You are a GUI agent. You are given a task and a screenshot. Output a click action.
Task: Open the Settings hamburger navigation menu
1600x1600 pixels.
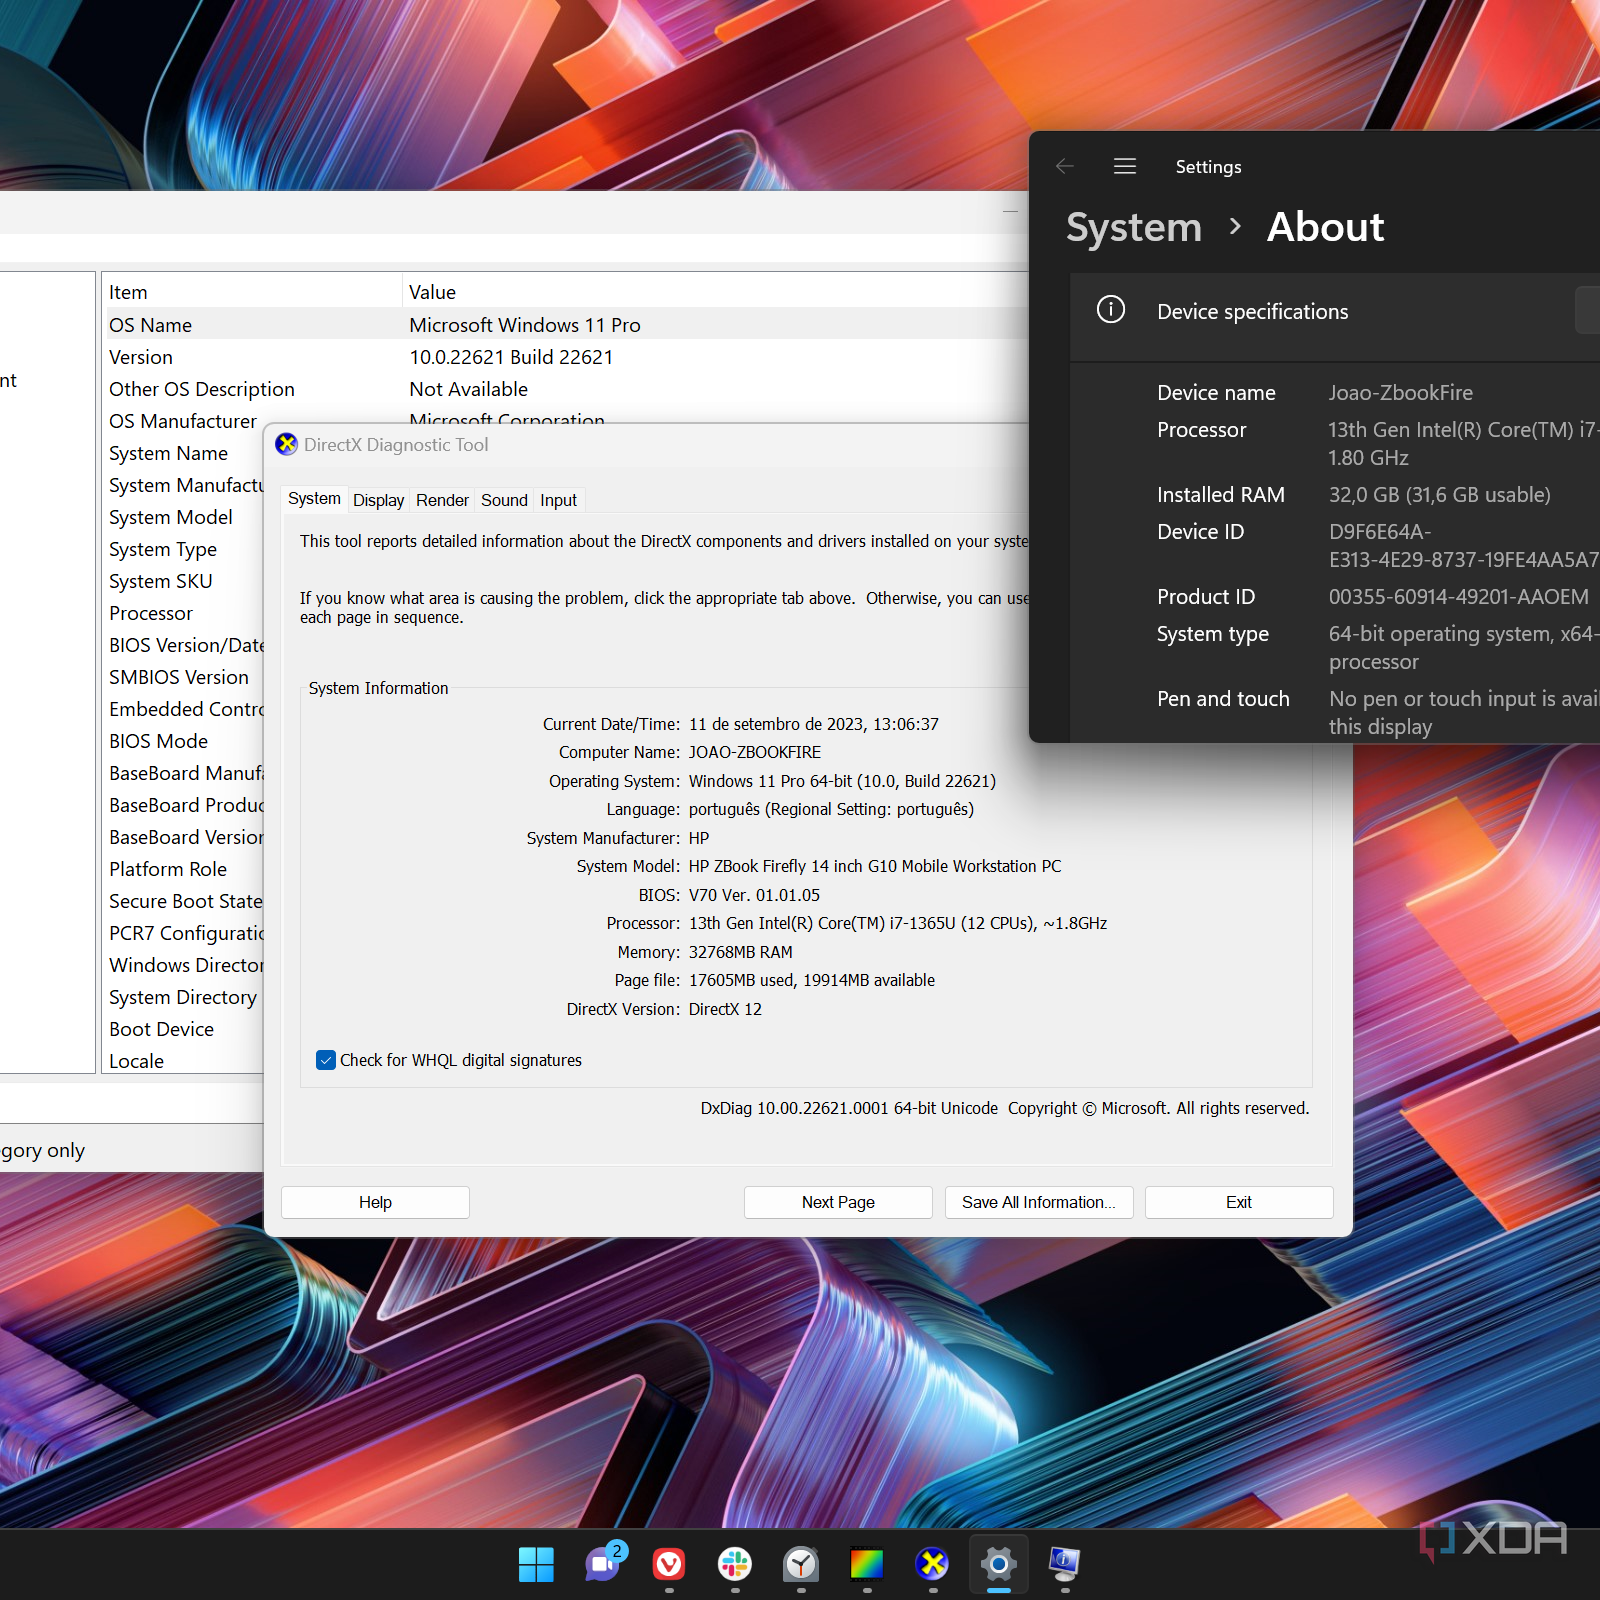(1125, 166)
